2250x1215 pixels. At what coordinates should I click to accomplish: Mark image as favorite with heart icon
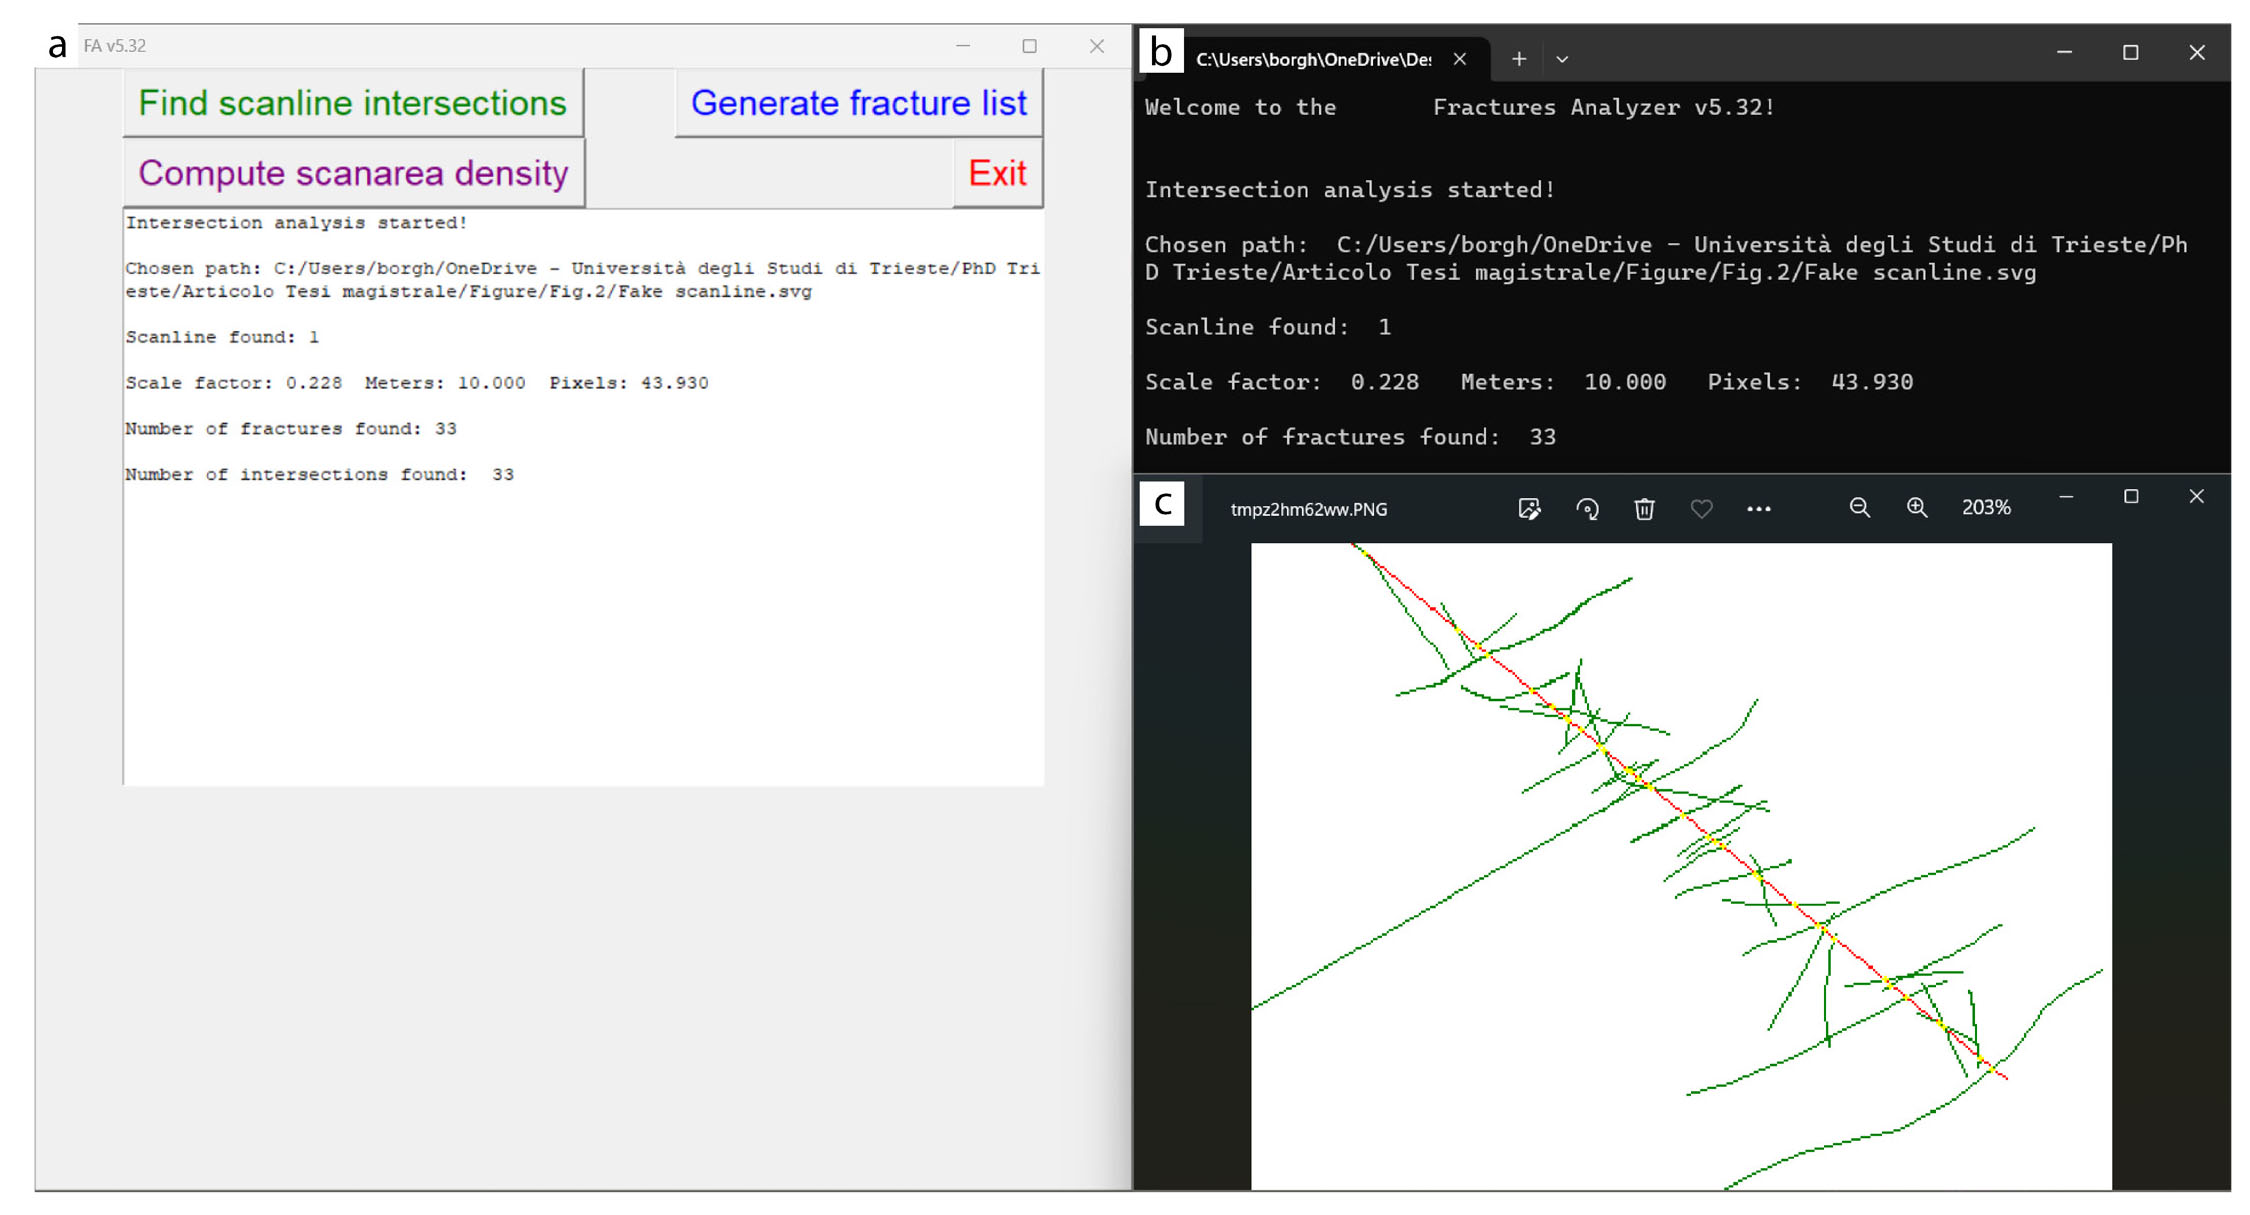[x=1701, y=509]
